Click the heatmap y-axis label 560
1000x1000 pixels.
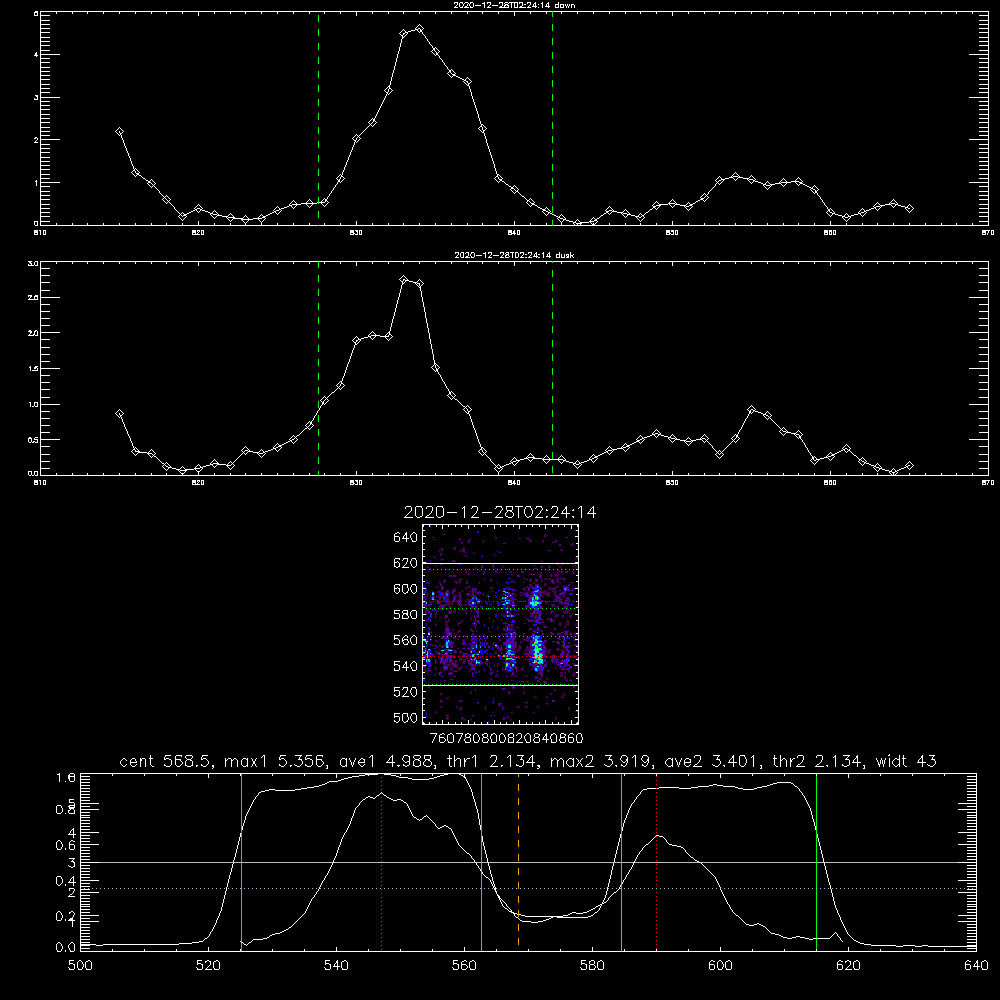[405, 640]
